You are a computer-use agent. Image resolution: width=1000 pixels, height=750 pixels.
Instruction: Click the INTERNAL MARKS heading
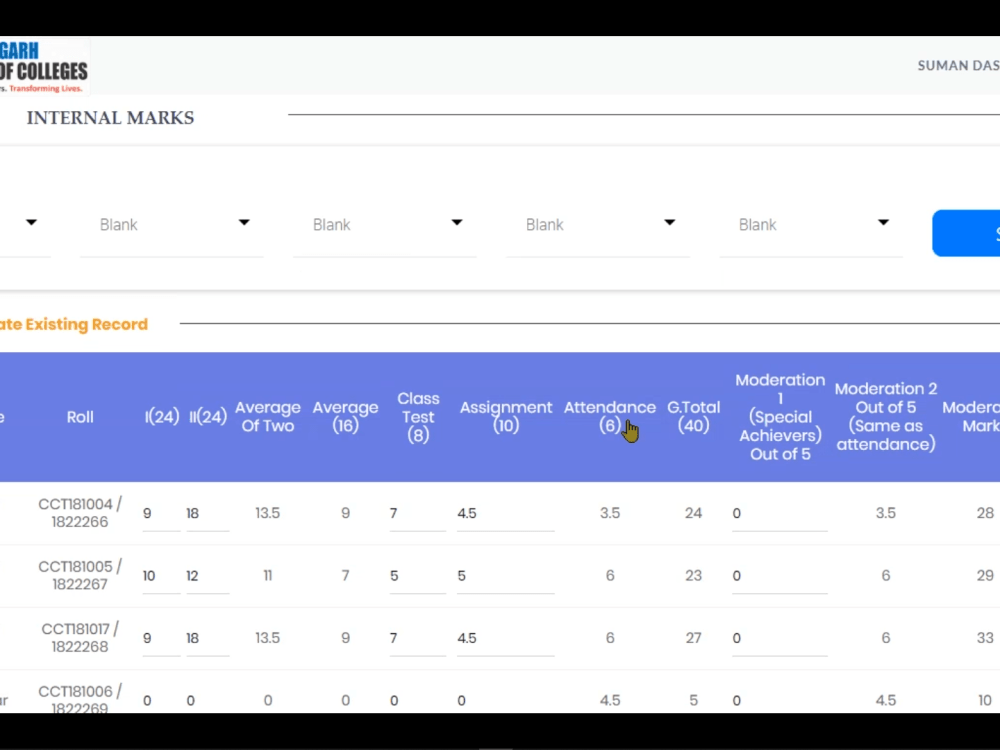tap(110, 117)
